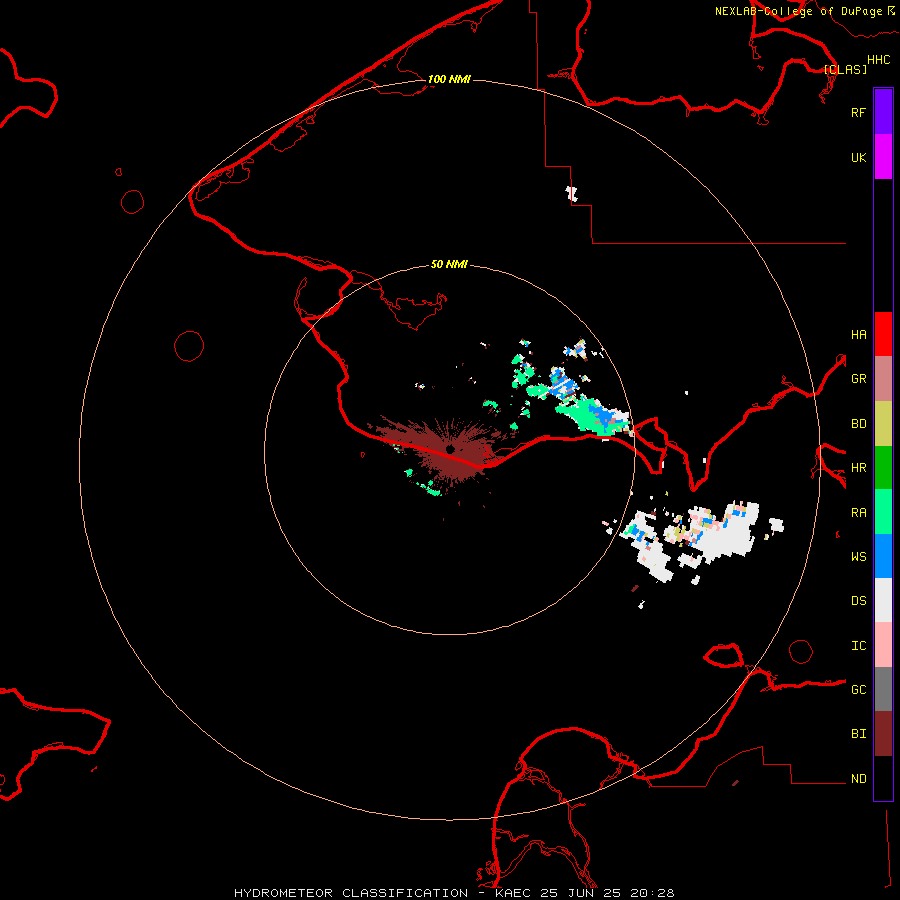900x900 pixels.
Task: Click the 'GR' legend label
Action: (858, 379)
